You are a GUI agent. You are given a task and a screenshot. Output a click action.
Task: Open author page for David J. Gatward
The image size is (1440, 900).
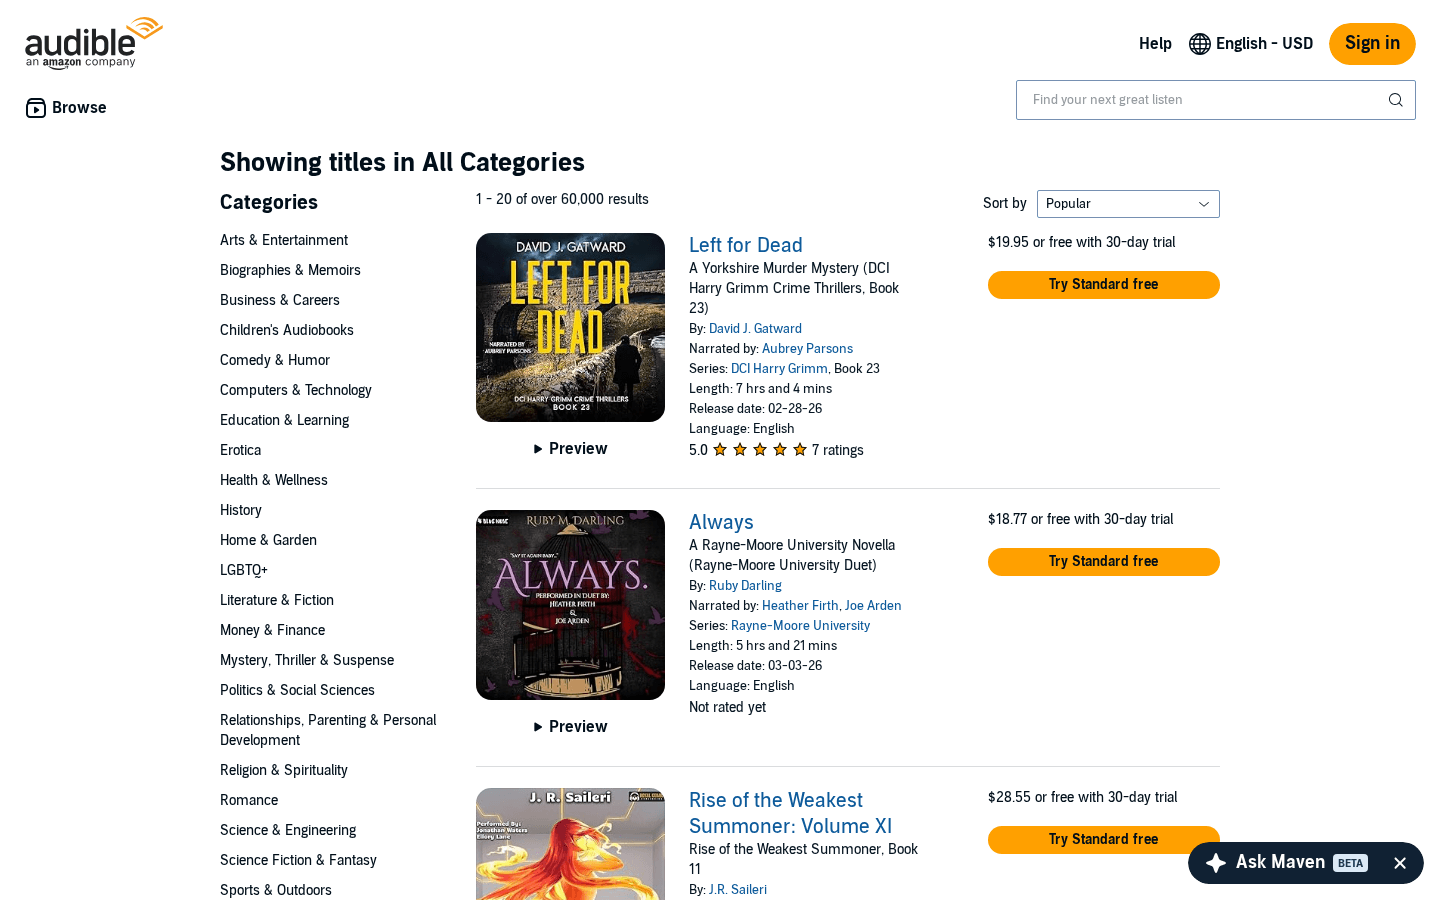(755, 328)
